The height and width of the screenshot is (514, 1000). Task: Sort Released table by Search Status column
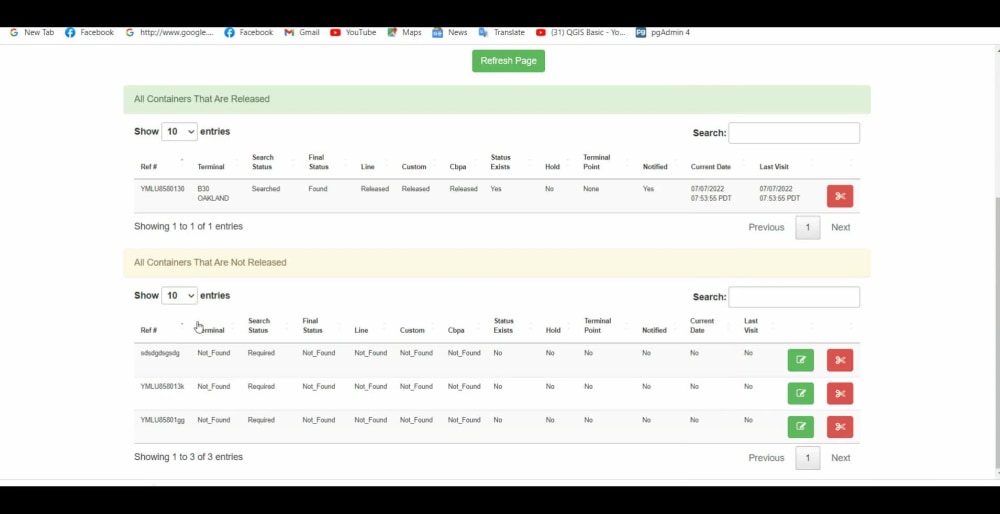[262, 162]
